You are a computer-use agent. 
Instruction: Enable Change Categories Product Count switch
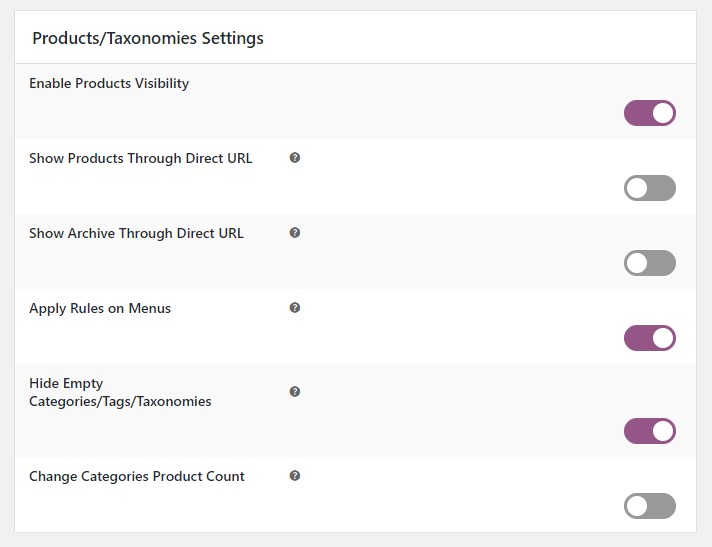pyautogui.click(x=650, y=506)
